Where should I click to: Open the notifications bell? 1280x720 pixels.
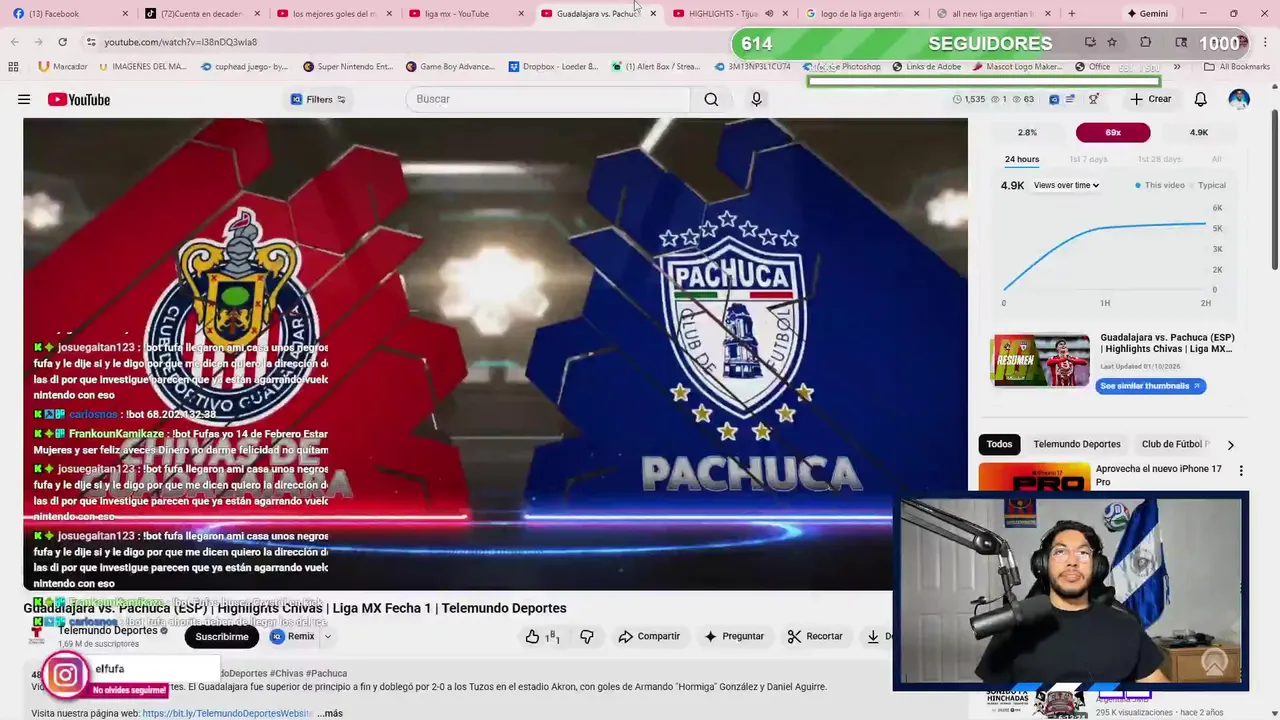[x=1200, y=99]
